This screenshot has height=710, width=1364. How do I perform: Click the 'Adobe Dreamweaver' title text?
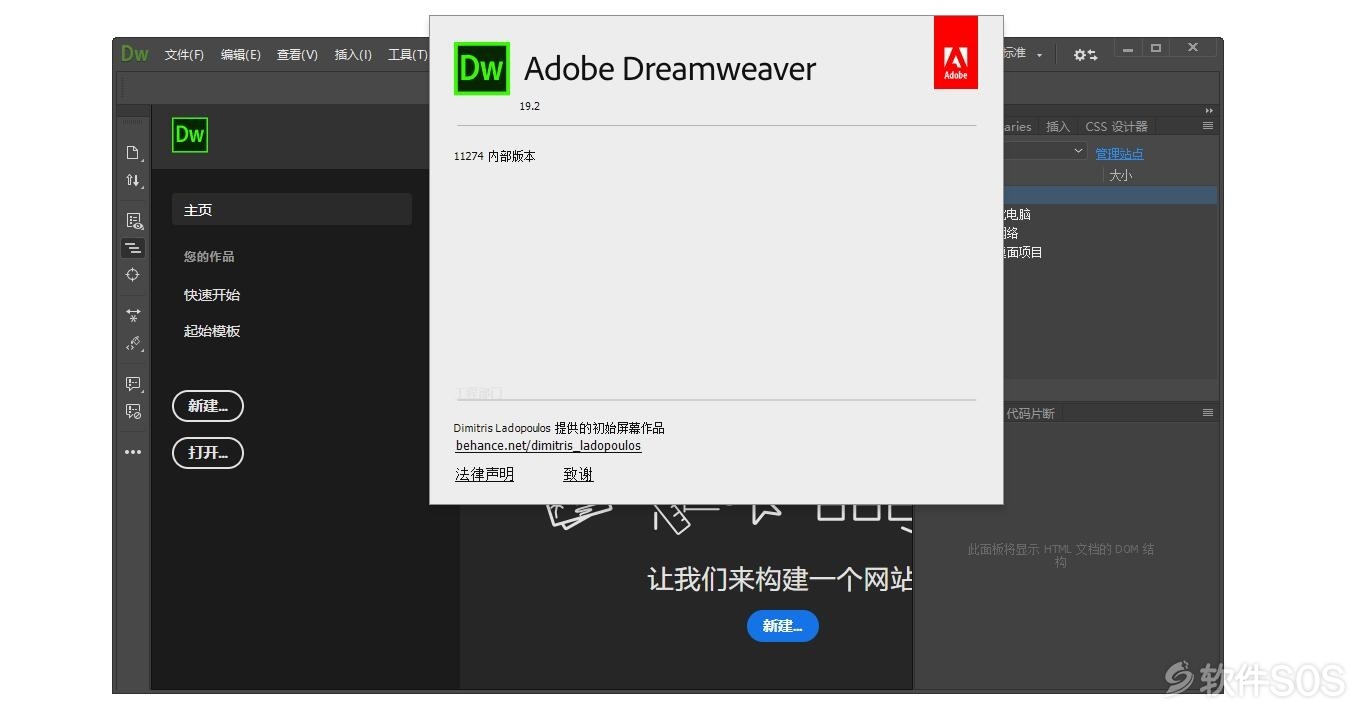tap(670, 69)
